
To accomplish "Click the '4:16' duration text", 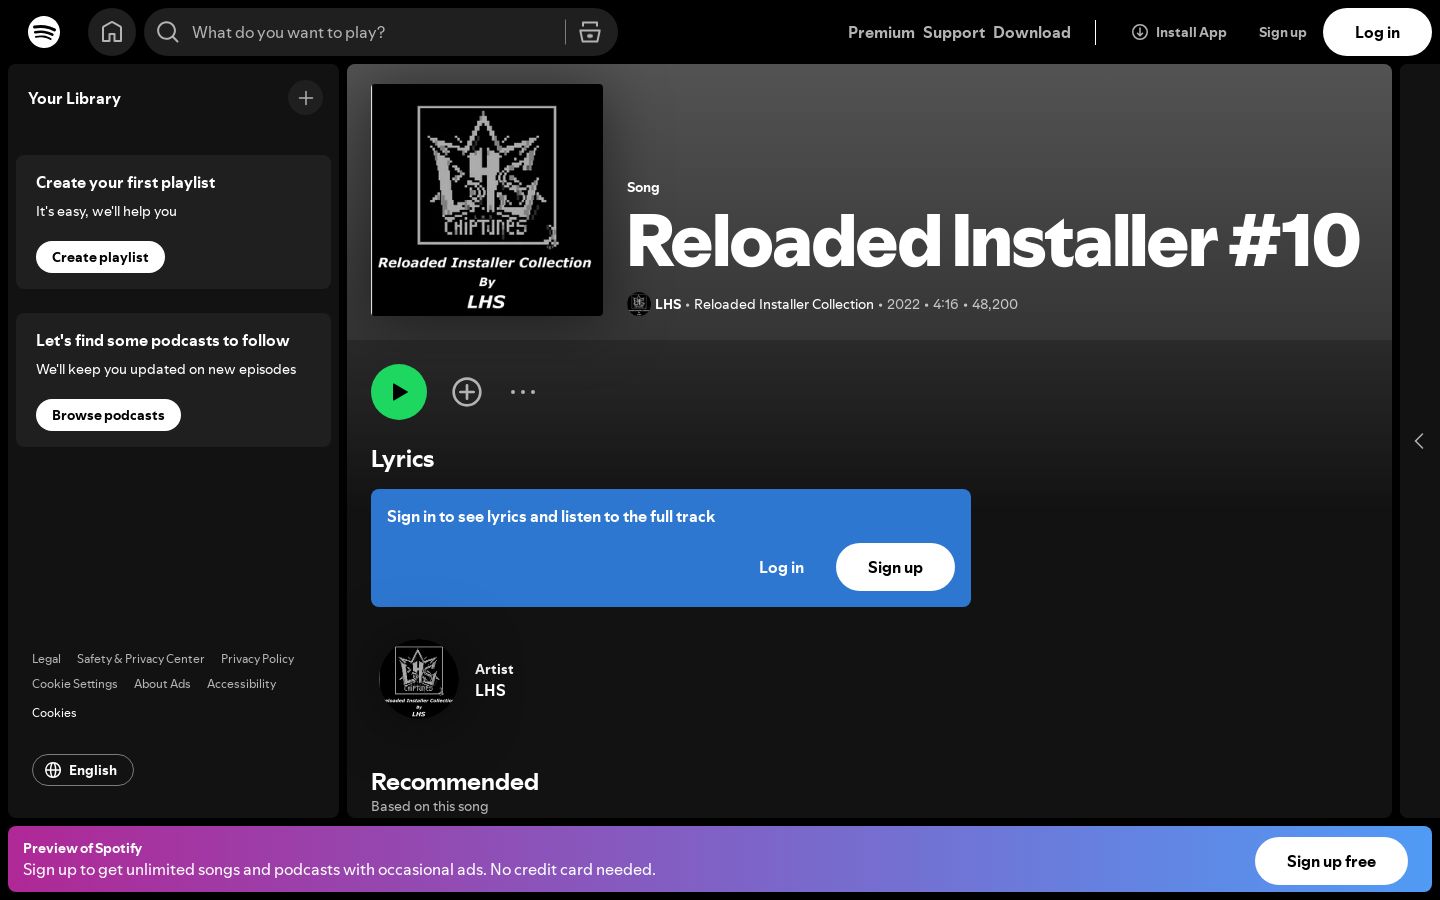I will (x=946, y=304).
